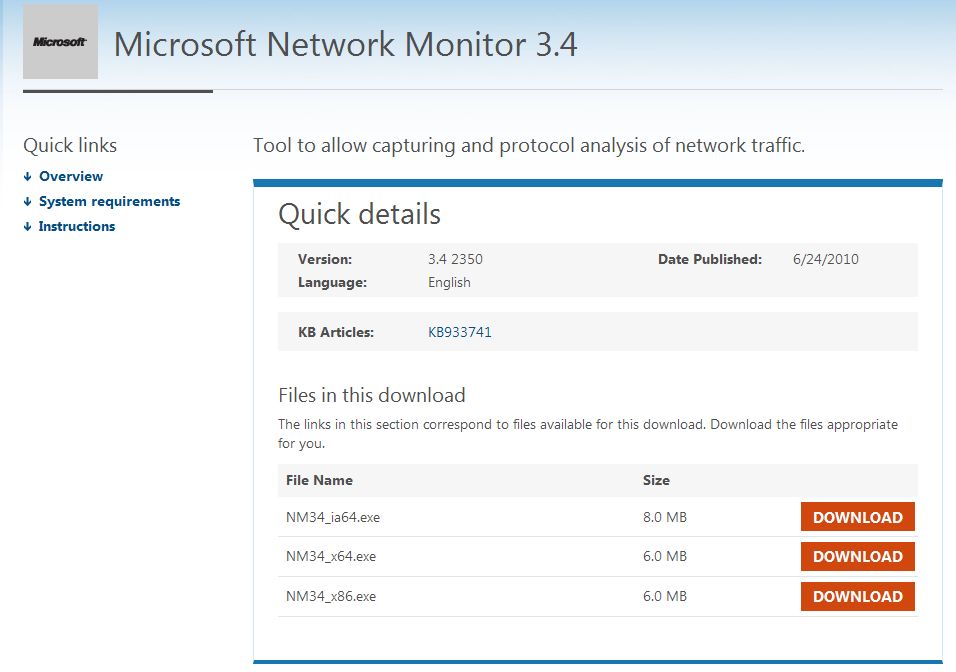Click the File Name column header
The width and height of the screenshot is (956, 672).
[319, 481]
